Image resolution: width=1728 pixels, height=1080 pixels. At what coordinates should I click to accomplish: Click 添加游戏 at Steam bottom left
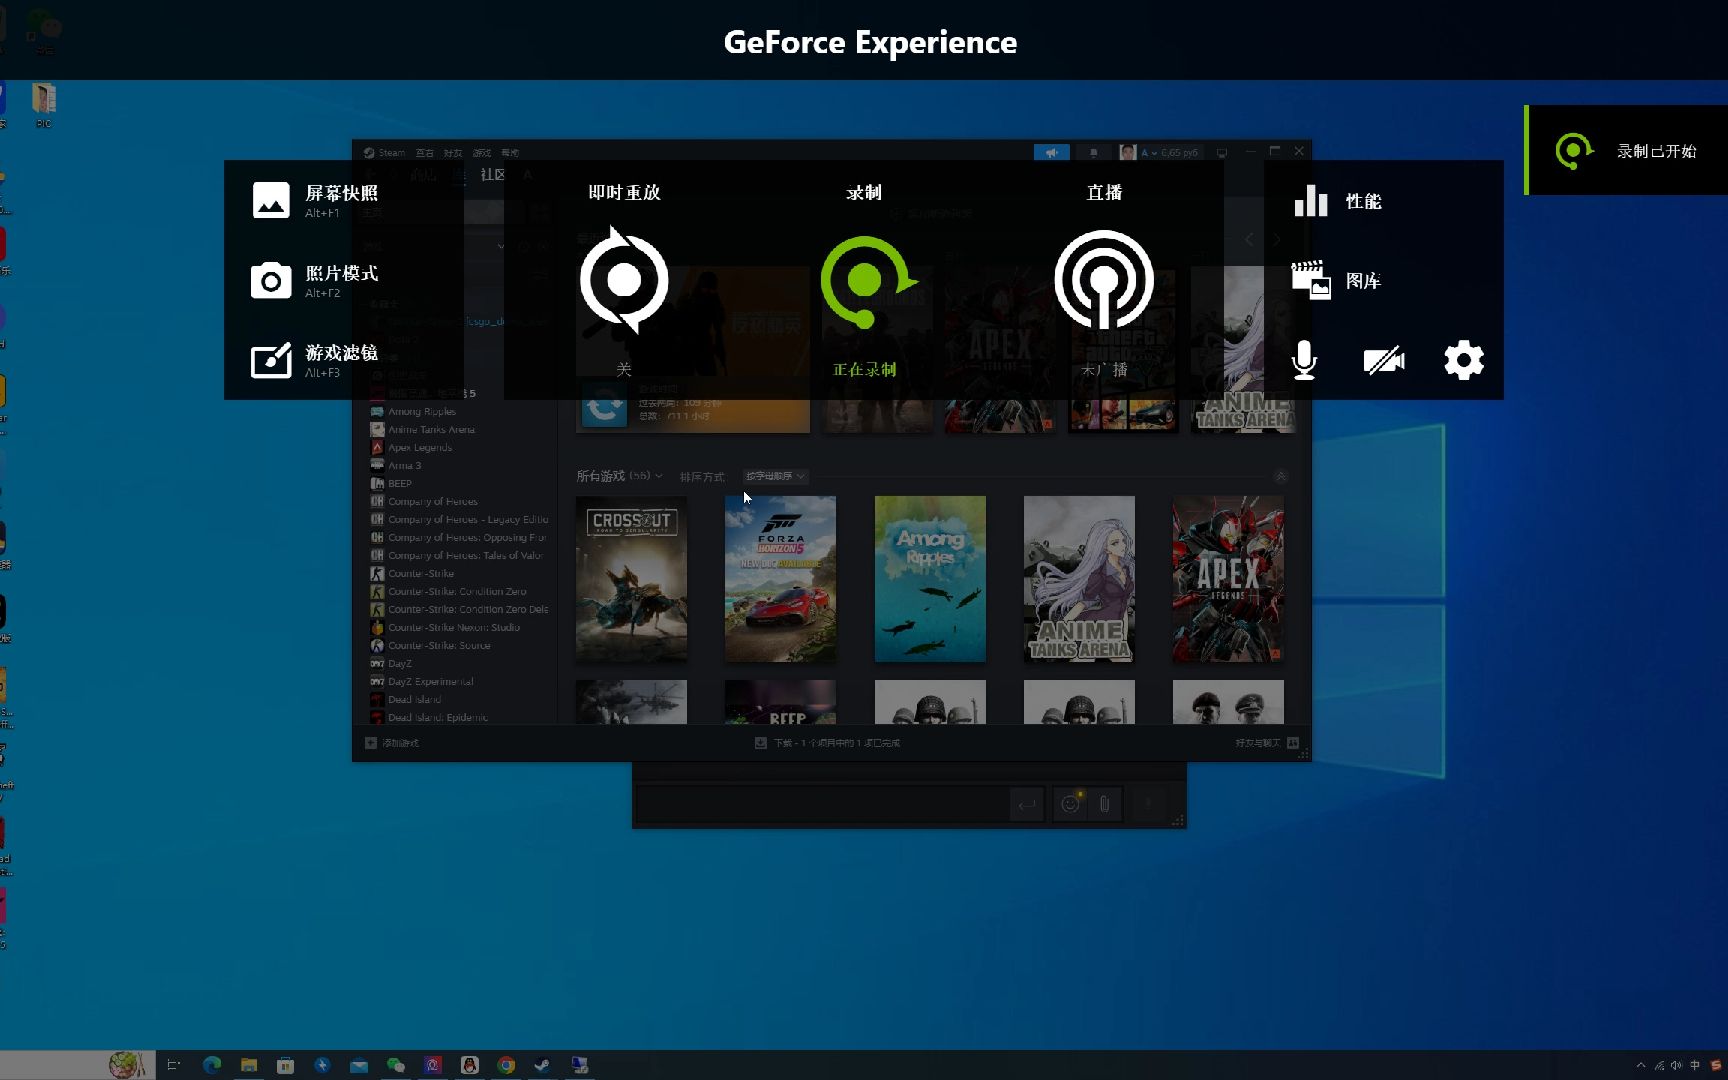pos(392,743)
